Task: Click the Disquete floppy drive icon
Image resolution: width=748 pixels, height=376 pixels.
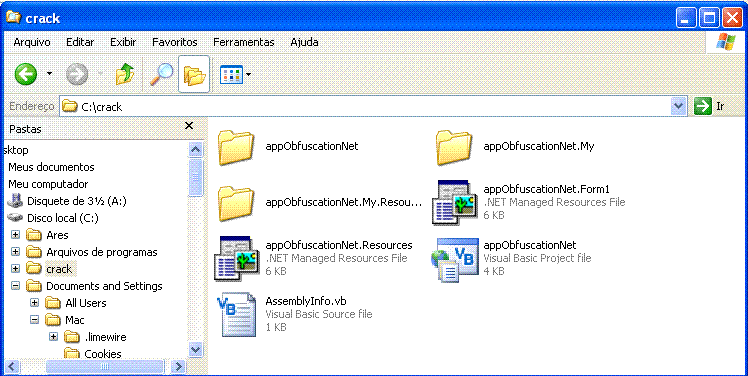Action: point(15,200)
